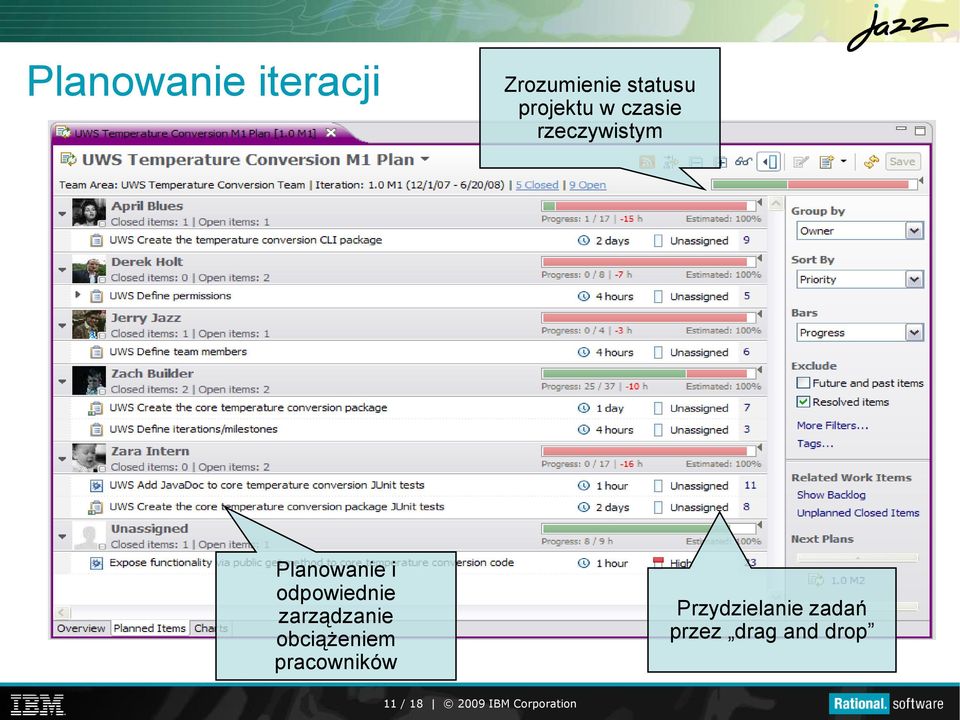The image size is (960, 720).
Task: Open the new work item dropdown arrow
Action: [843, 162]
